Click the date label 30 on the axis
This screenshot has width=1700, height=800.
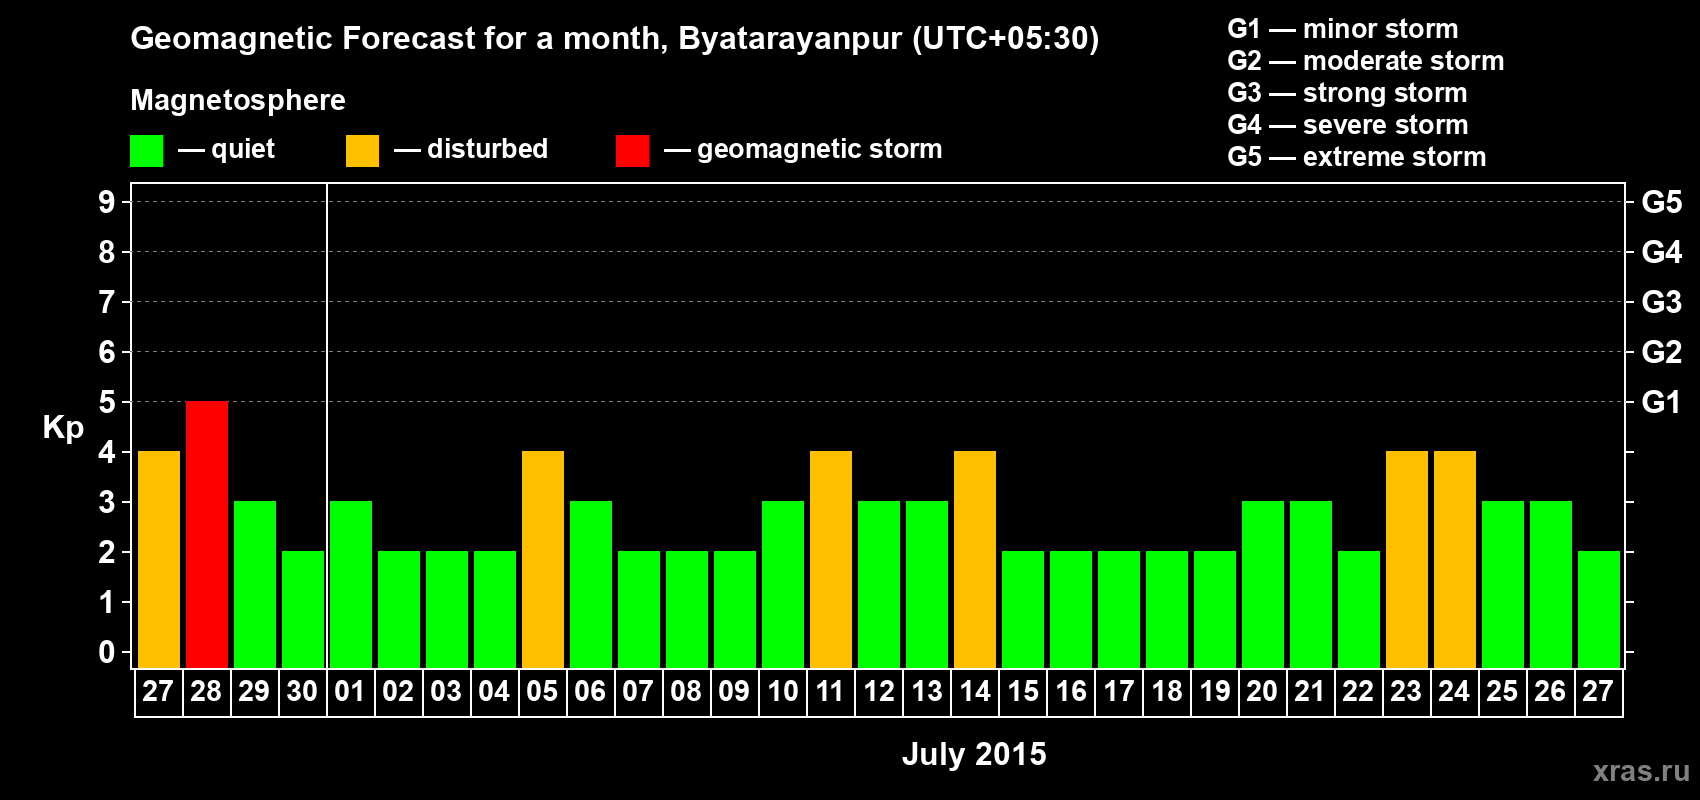(x=302, y=692)
